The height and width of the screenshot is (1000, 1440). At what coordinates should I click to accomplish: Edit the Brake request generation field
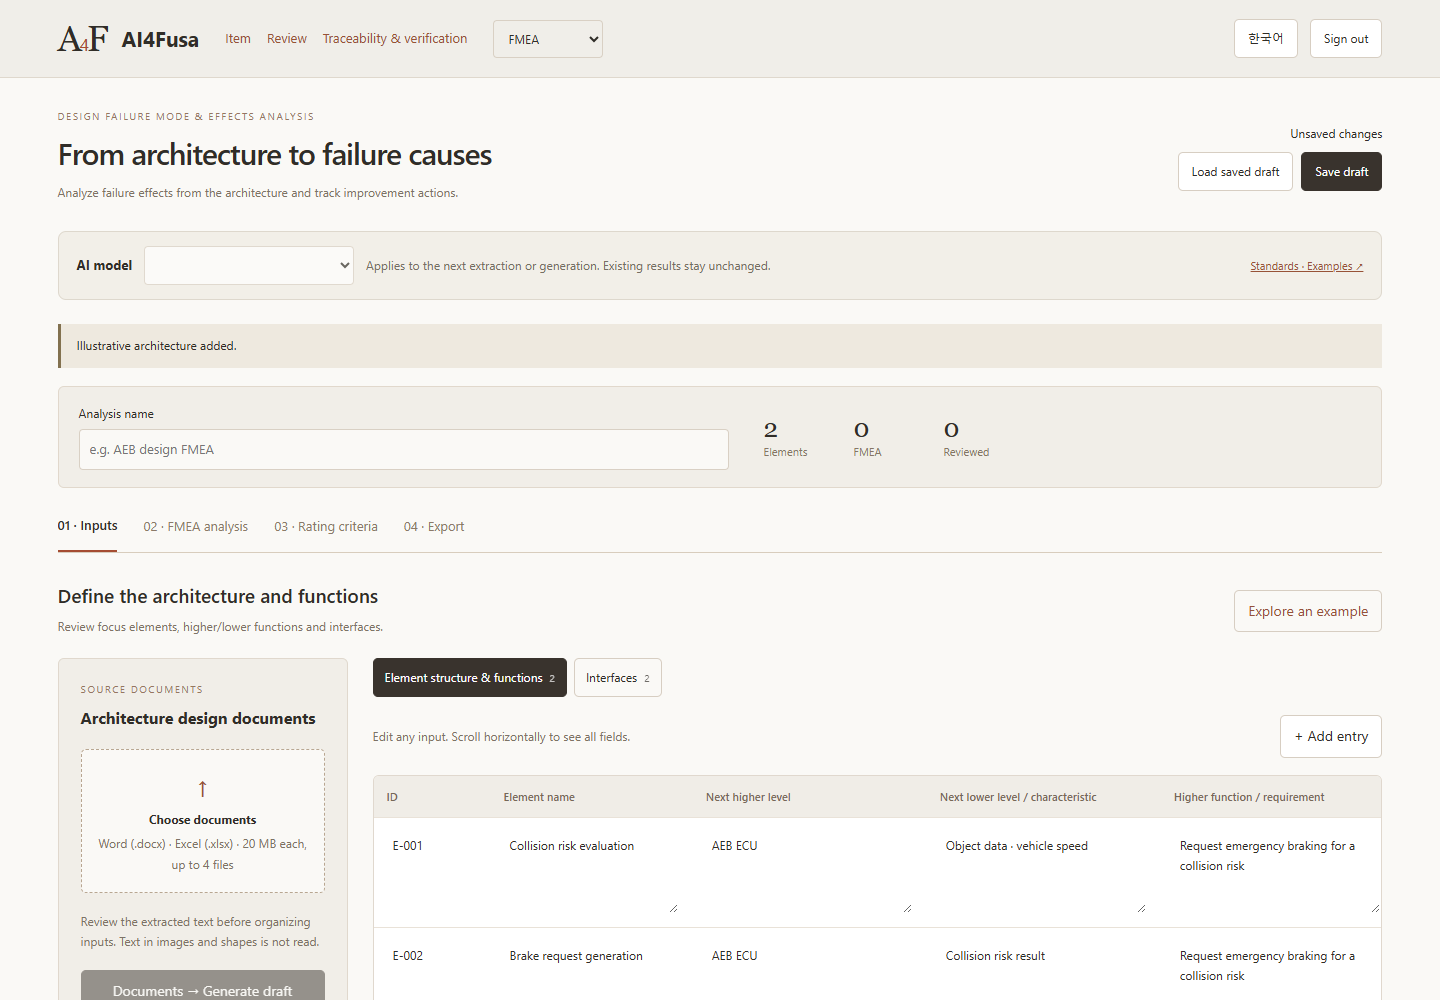coord(591,970)
